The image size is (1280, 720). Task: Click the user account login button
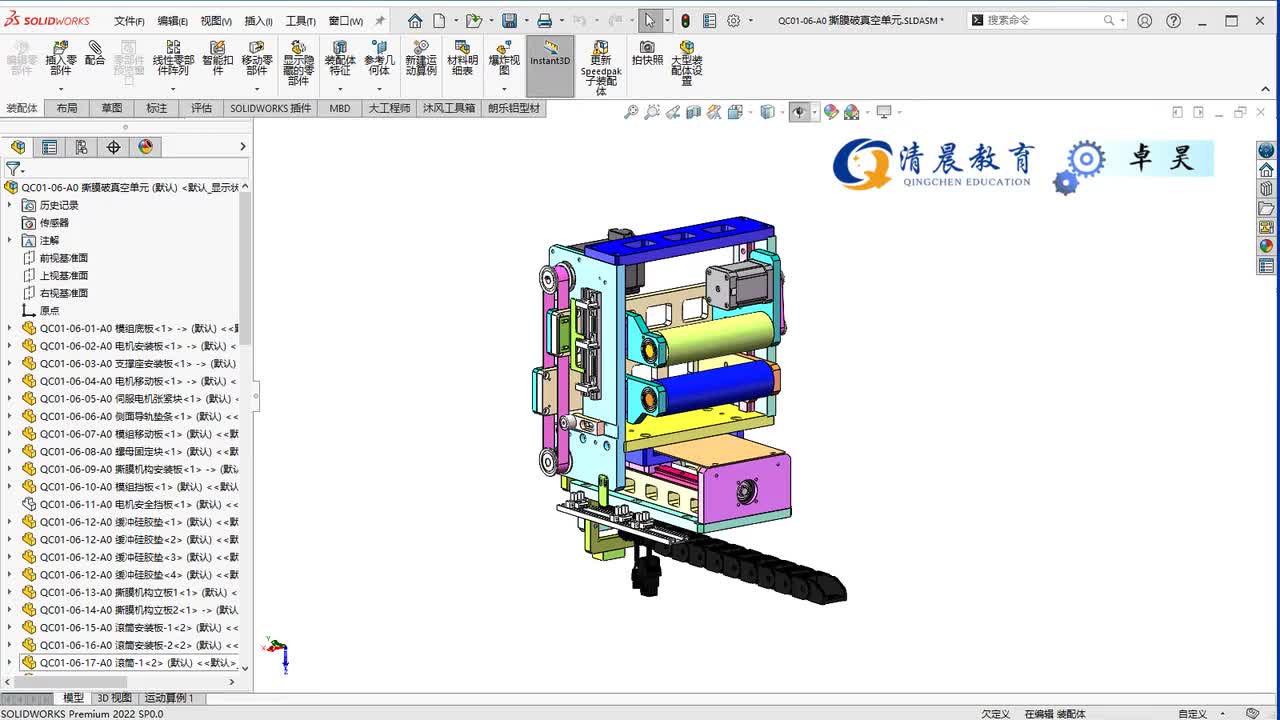pyautogui.click(x=1145, y=20)
